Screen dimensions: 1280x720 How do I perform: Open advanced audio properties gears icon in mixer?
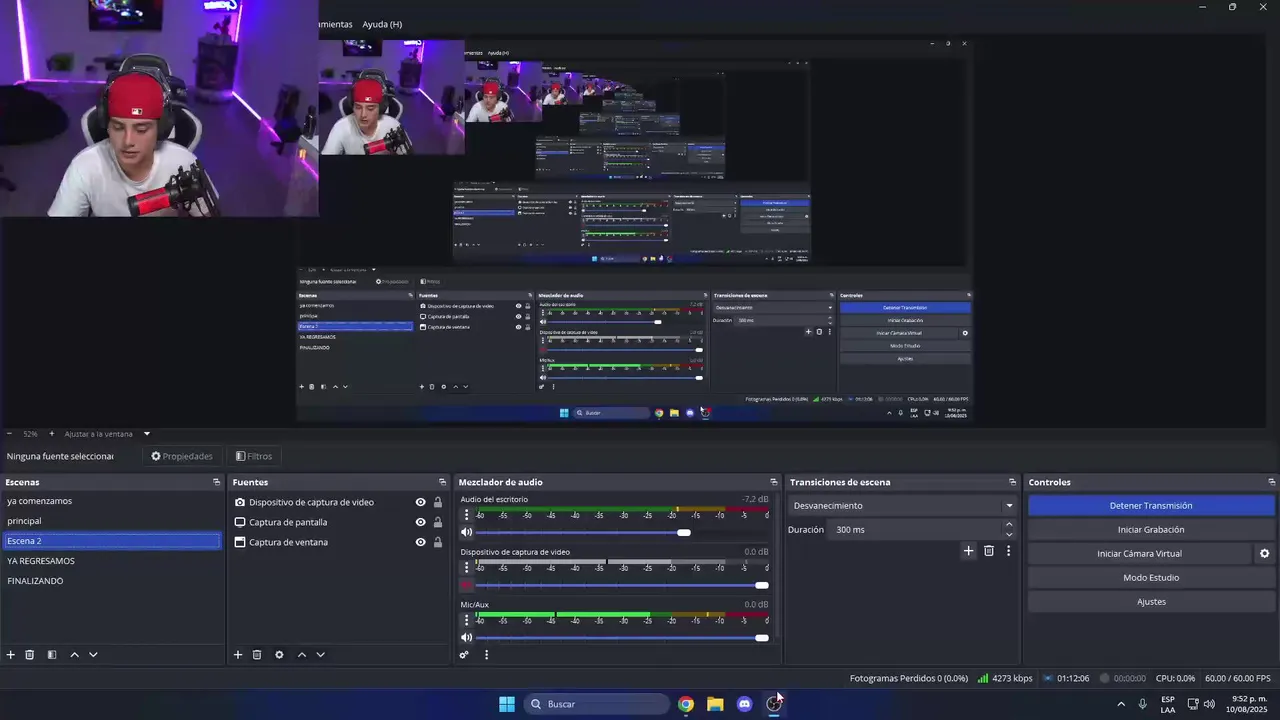(x=464, y=655)
